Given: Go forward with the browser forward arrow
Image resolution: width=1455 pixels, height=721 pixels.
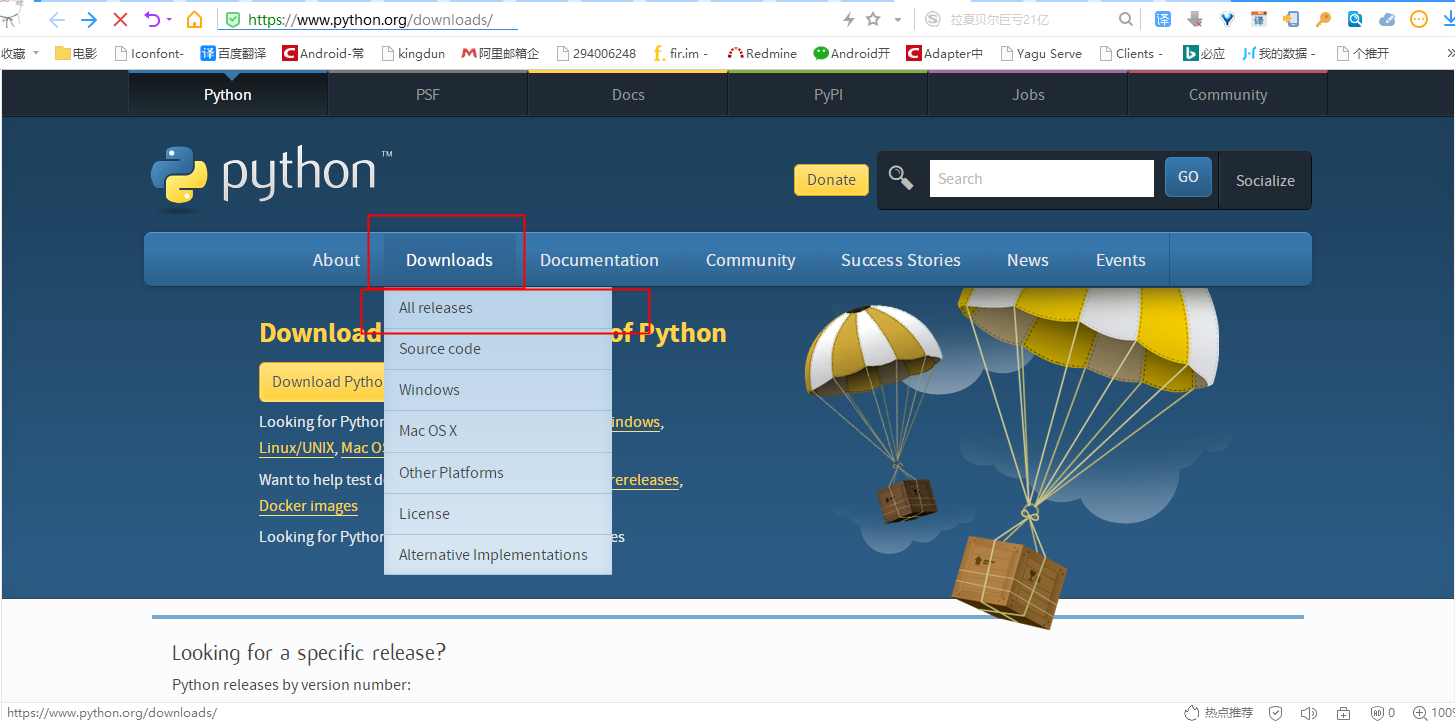Looking at the screenshot, I should [x=89, y=19].
